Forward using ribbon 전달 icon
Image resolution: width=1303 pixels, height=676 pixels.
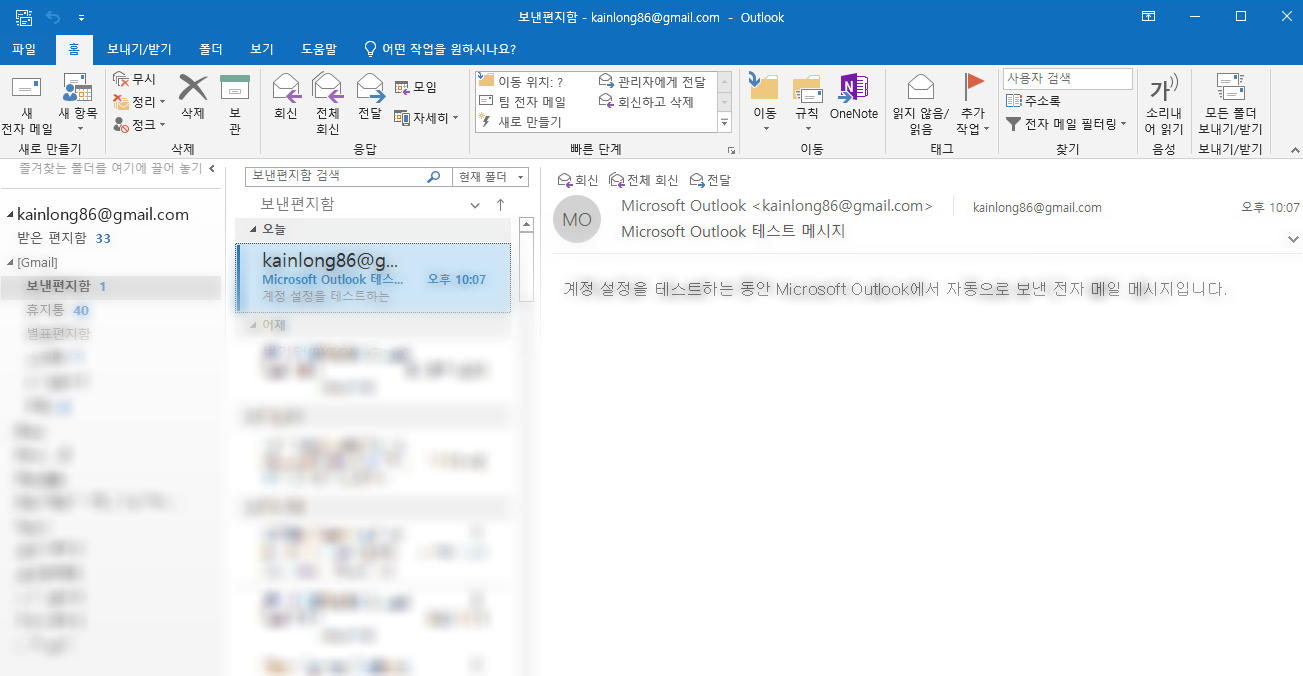(370, 98)
